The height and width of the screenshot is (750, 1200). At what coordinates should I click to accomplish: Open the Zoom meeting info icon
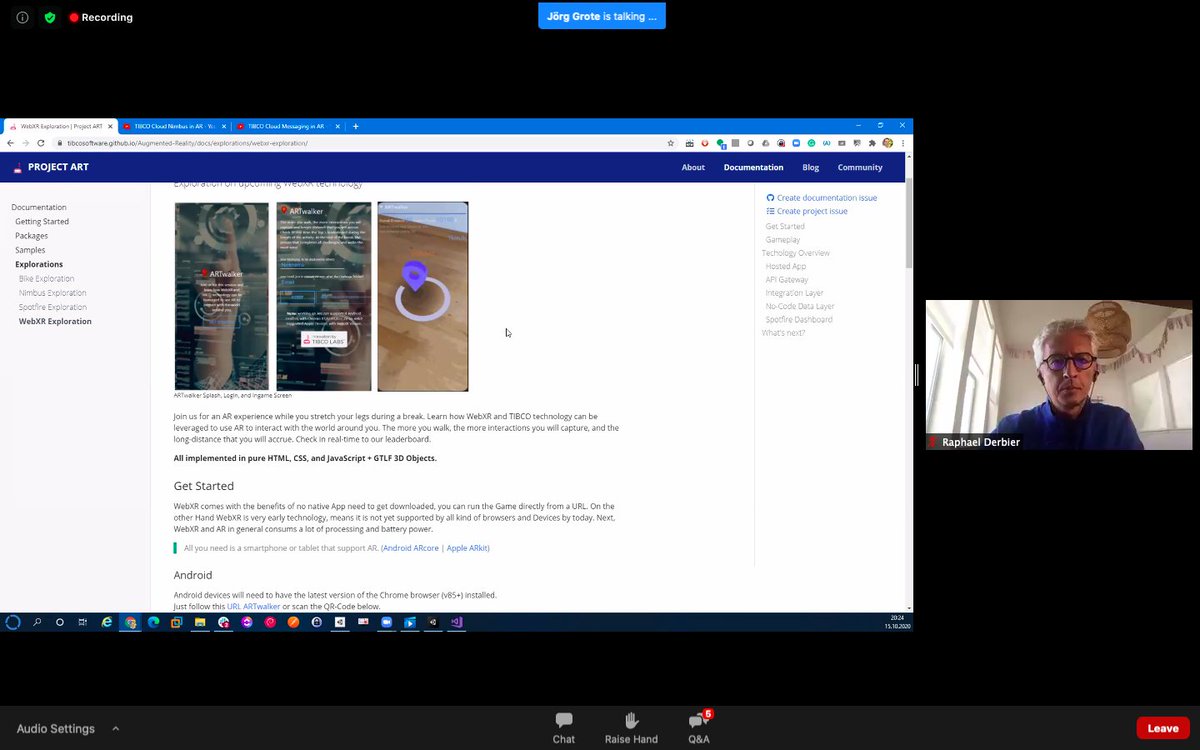coord(22,17)
